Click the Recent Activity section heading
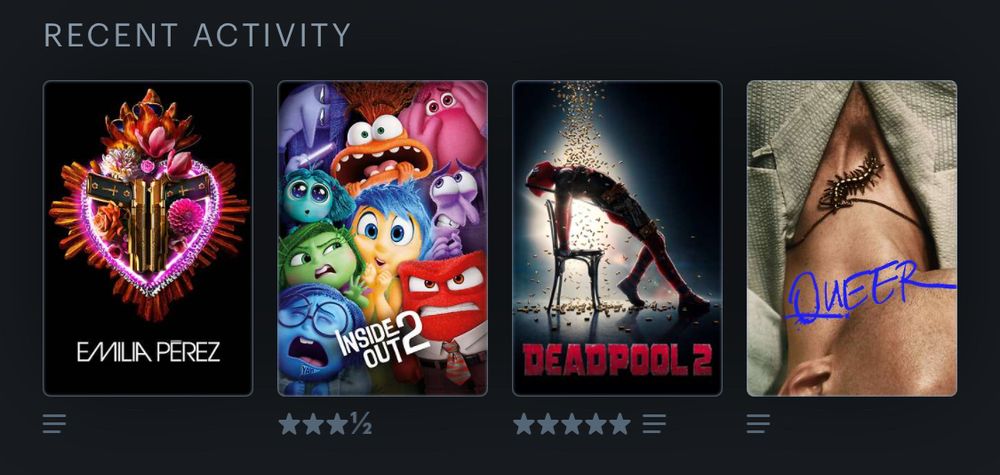 pos(197,35)
